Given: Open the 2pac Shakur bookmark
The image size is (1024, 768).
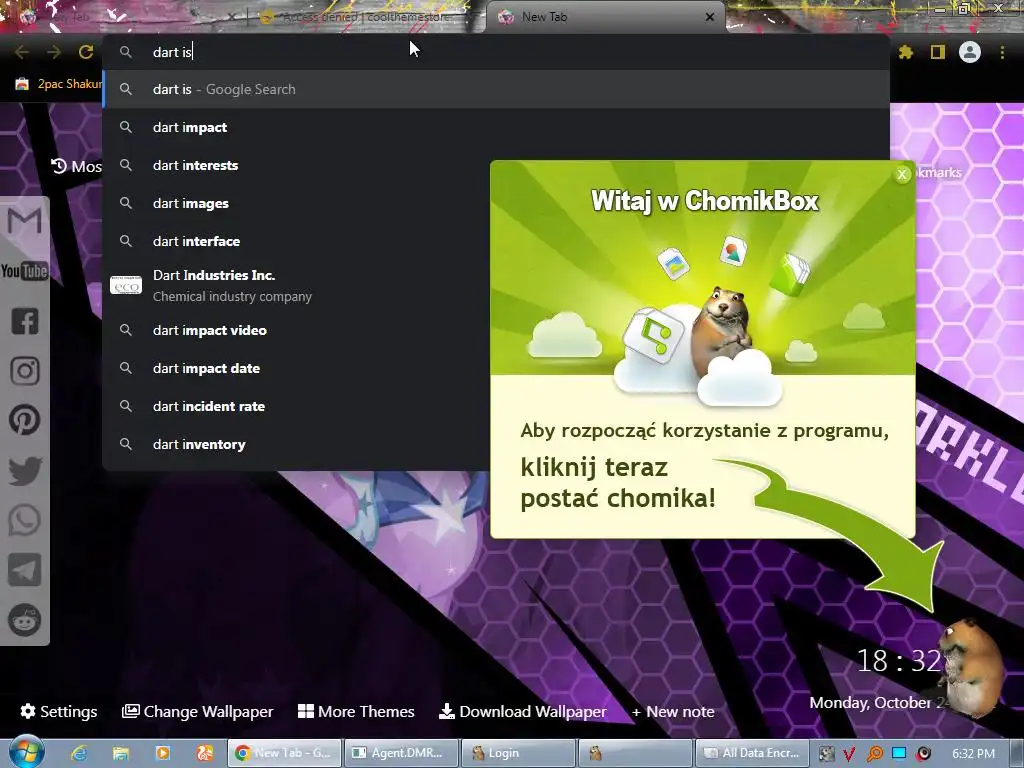Looking at the screenshot, I should (x=59, y=84).
